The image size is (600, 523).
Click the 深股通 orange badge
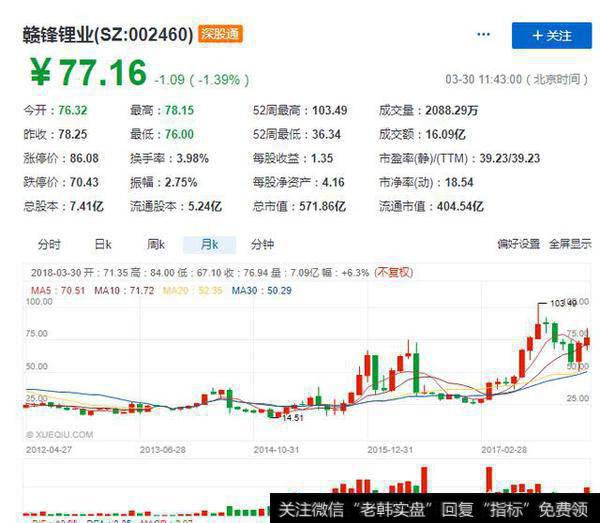point(220,34)
